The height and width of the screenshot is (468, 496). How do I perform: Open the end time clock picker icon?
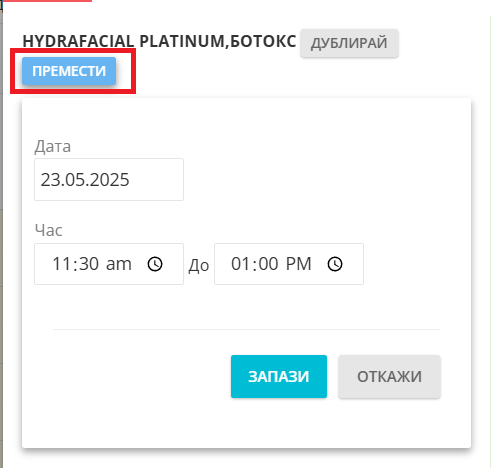335,264
